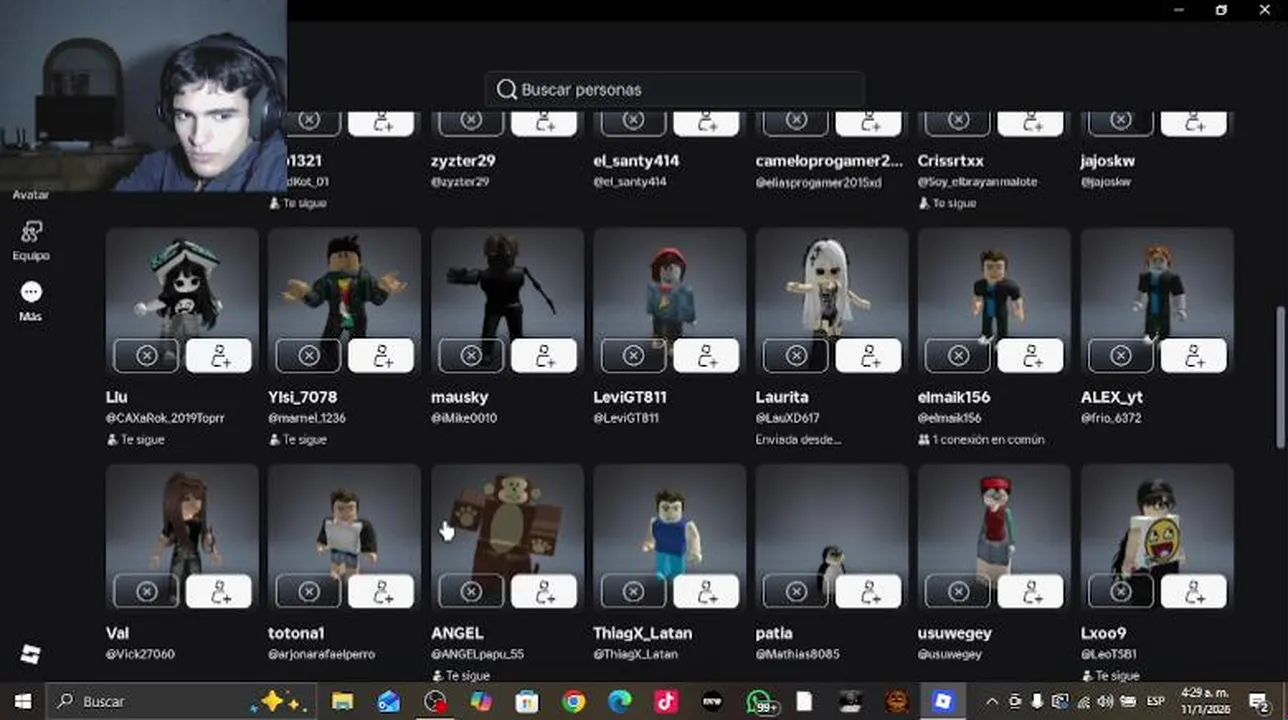Reject the request from ALEX_yt
This screenshot has height=720, width=1288.
(x=1120, y=355)
